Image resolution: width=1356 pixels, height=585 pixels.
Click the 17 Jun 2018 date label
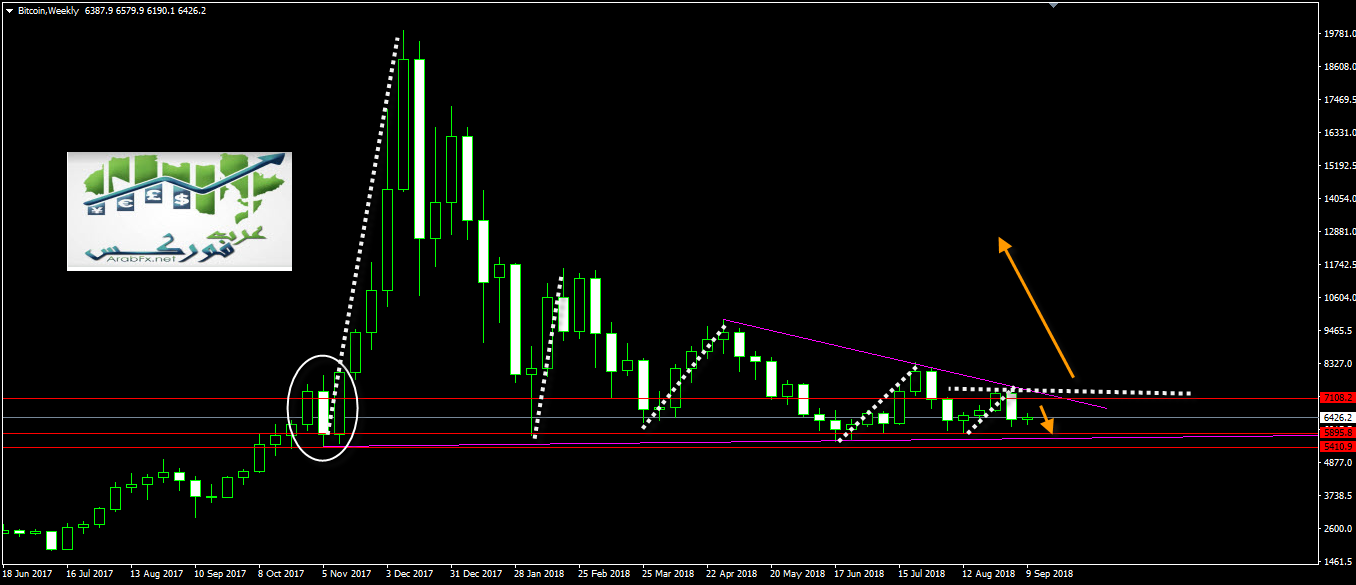860,575
